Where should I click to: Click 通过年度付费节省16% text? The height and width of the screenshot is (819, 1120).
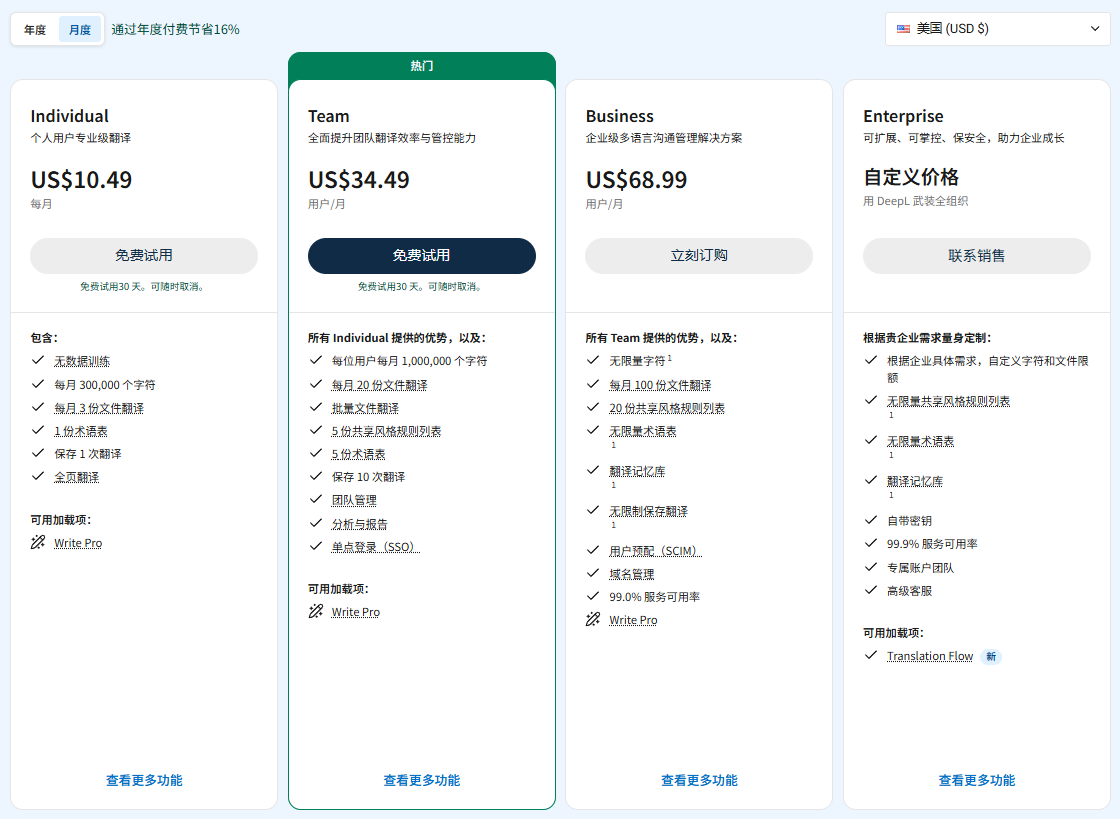tap(176, 29)
